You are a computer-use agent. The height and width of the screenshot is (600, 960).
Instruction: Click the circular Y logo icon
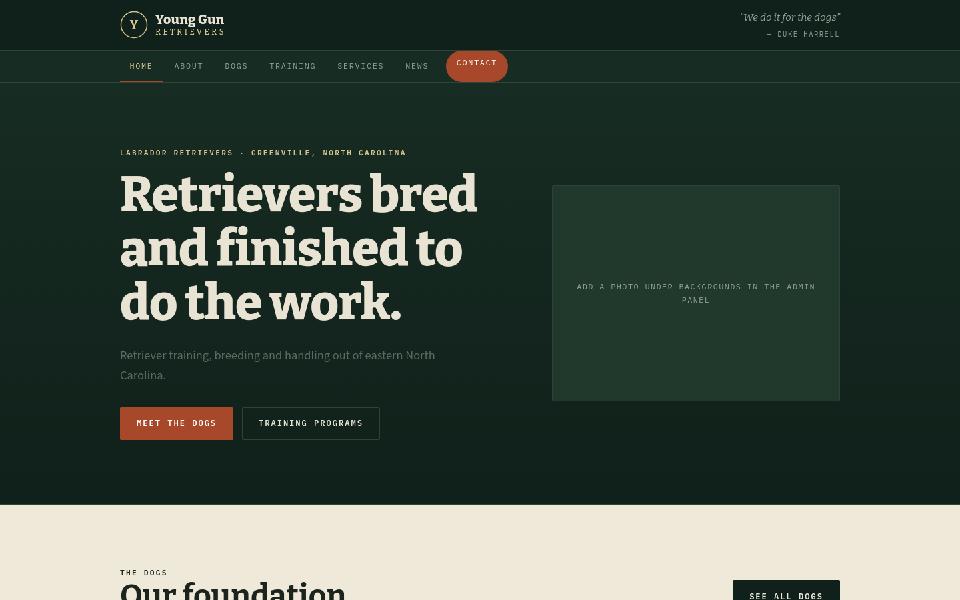133,24
